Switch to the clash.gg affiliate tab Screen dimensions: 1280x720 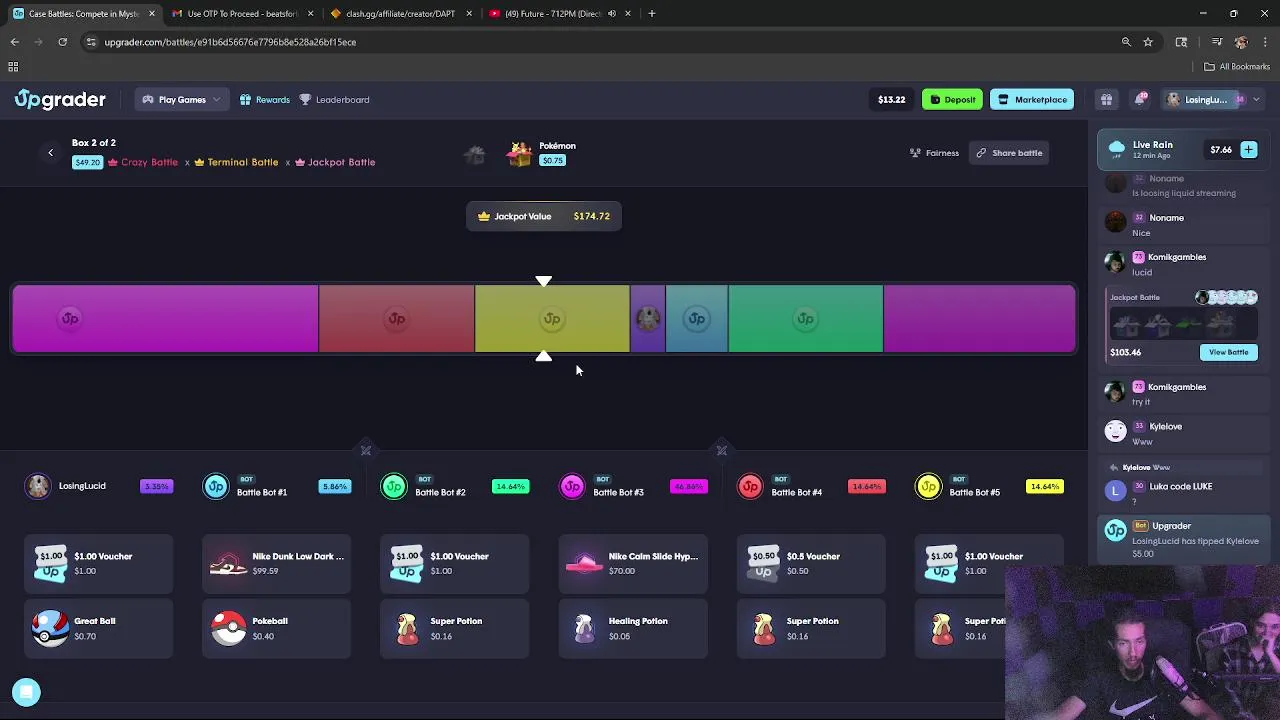click(x=400, y=14)
